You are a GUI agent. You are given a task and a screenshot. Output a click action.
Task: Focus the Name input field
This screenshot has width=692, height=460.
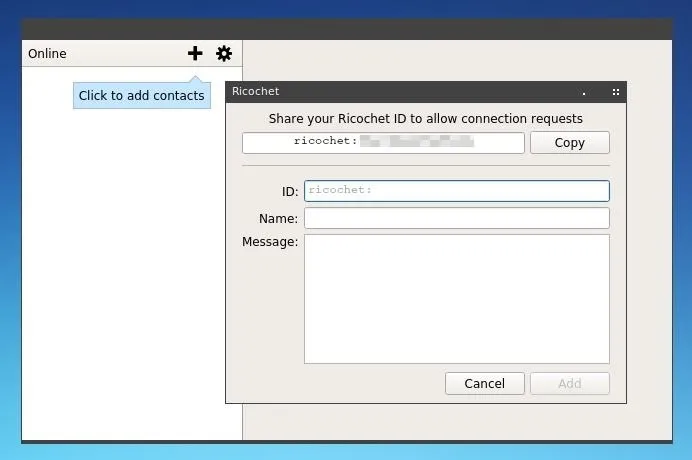click(457, 218)
